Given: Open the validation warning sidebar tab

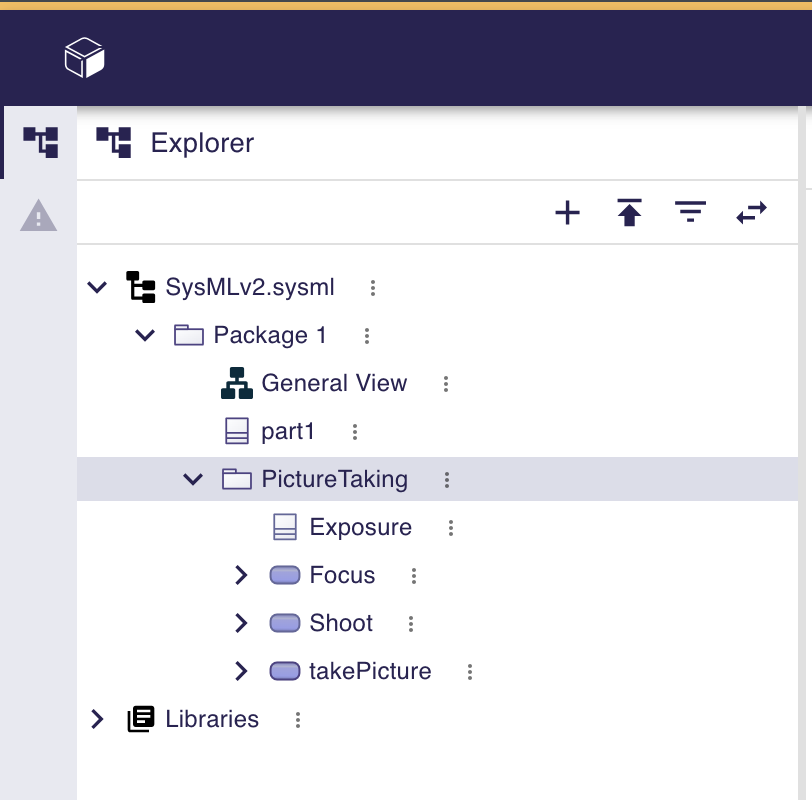Looking at the screenshot, I should coord(39,215).
